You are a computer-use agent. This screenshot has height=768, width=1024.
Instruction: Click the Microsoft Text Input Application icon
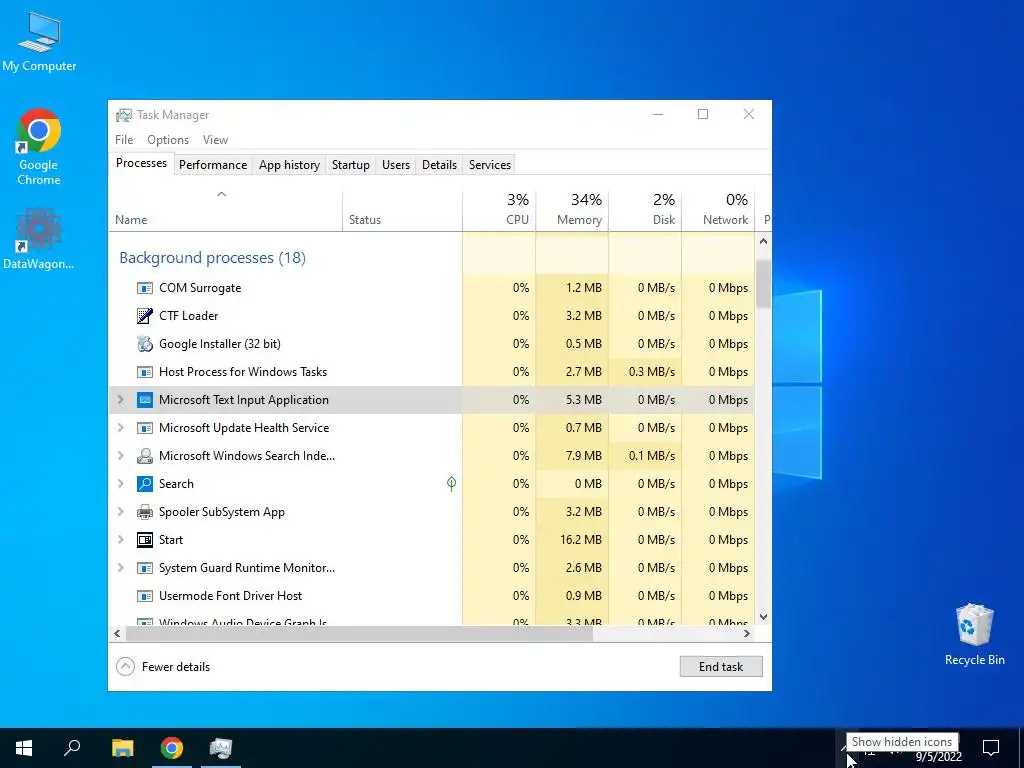point(144,400)
